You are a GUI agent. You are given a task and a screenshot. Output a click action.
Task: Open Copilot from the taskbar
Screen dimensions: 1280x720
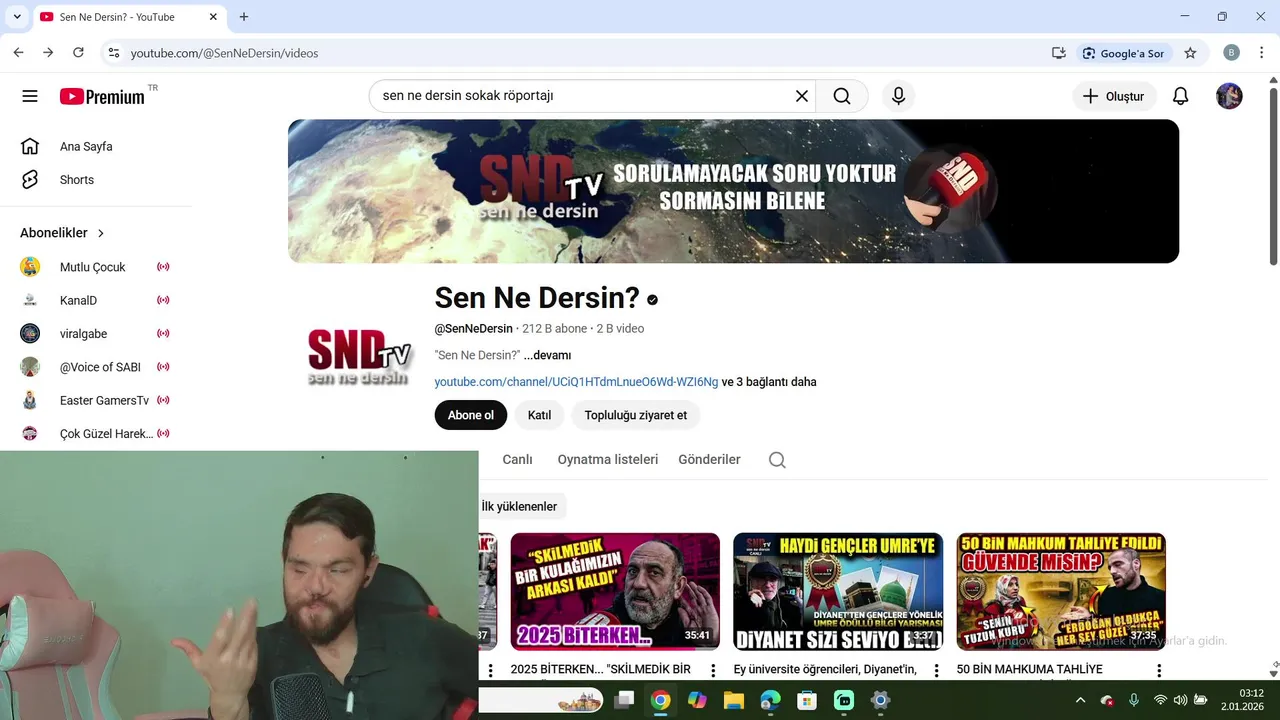pos(697,700)
